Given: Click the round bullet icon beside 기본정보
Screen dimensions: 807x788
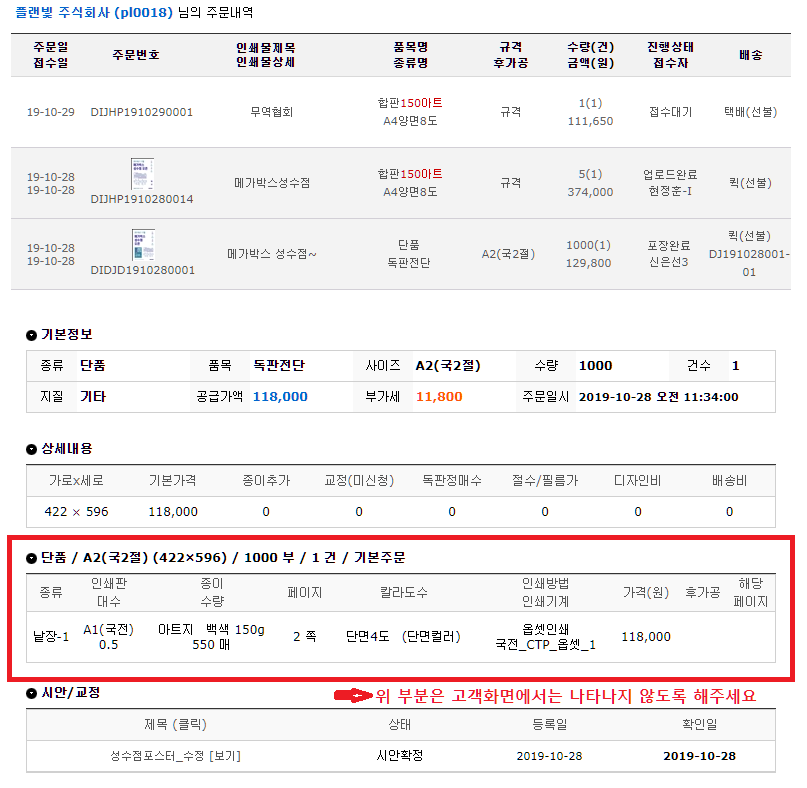Looking at the screenshot, I should point(32,335).
